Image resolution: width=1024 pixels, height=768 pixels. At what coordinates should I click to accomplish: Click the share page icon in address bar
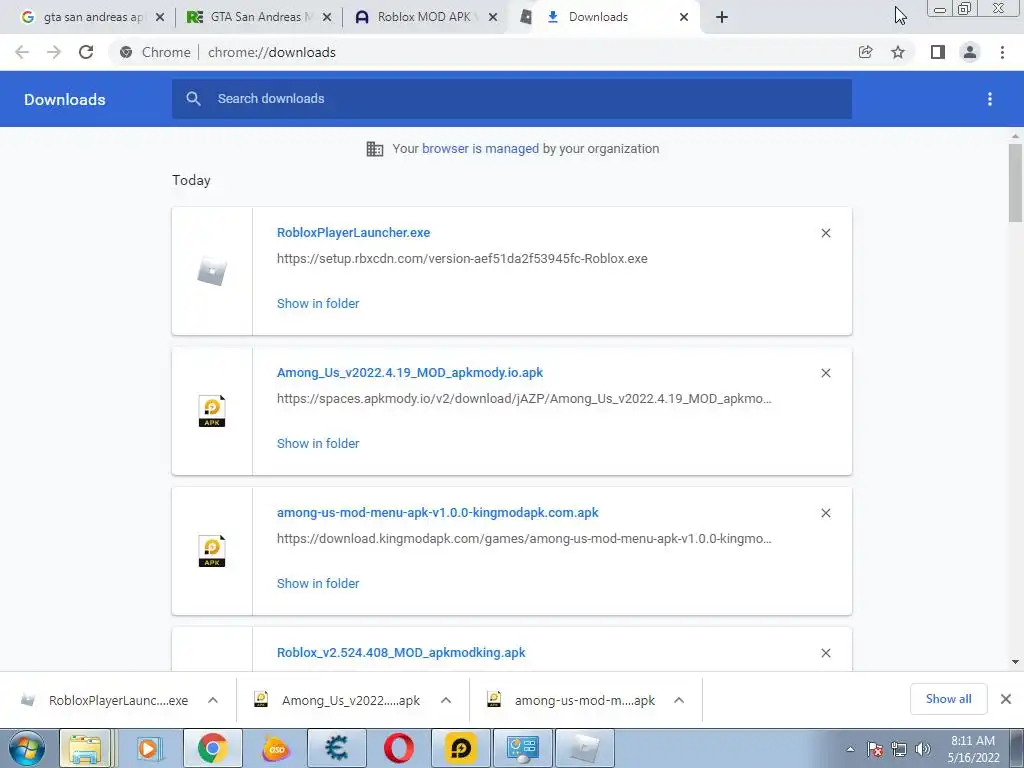[x=865, y=52]
